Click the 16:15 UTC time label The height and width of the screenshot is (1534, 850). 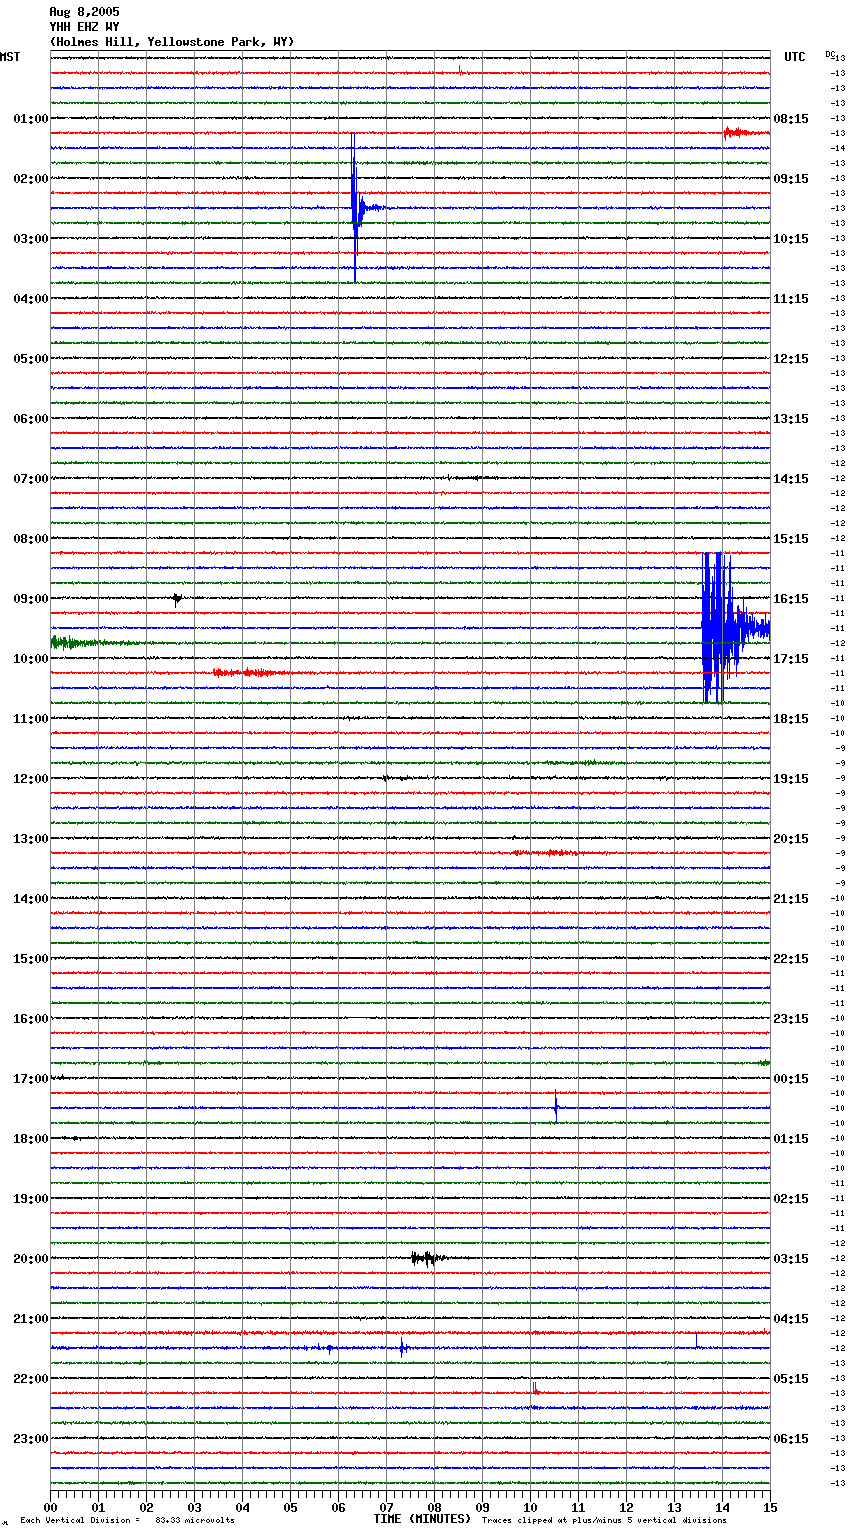coord(791,599)
